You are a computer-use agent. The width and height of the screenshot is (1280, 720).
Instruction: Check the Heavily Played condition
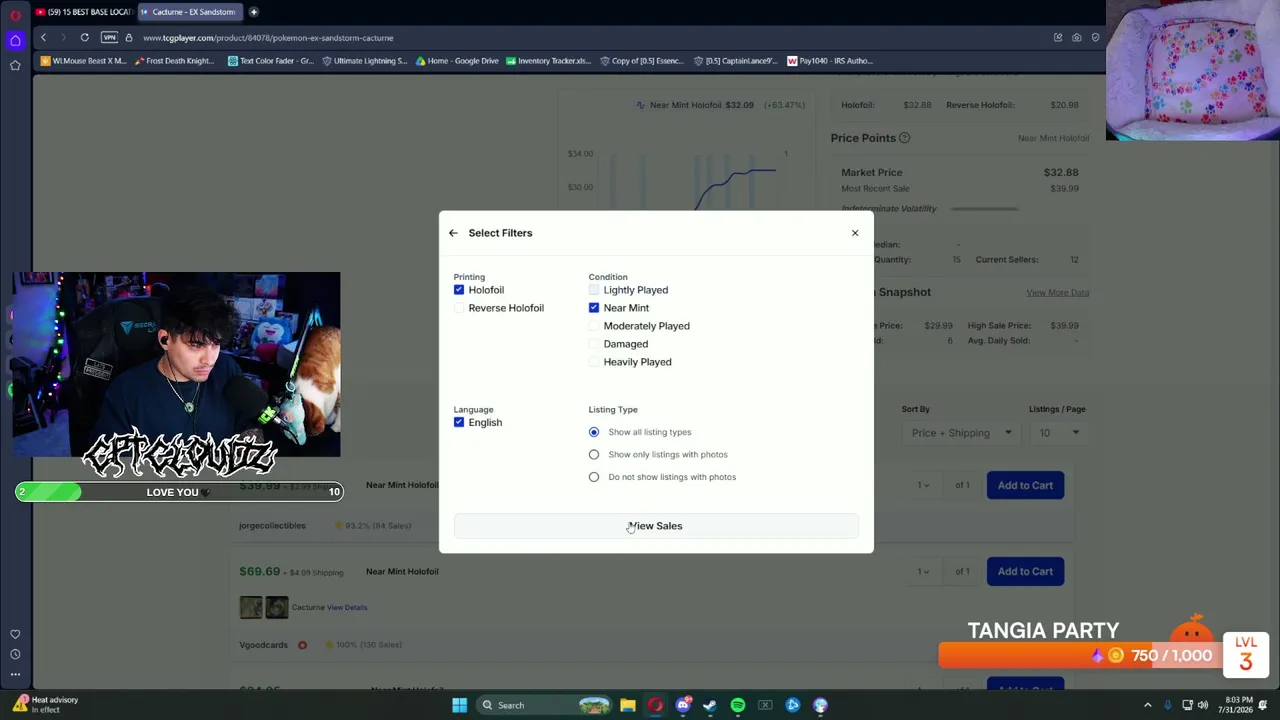tap(594, 362)
